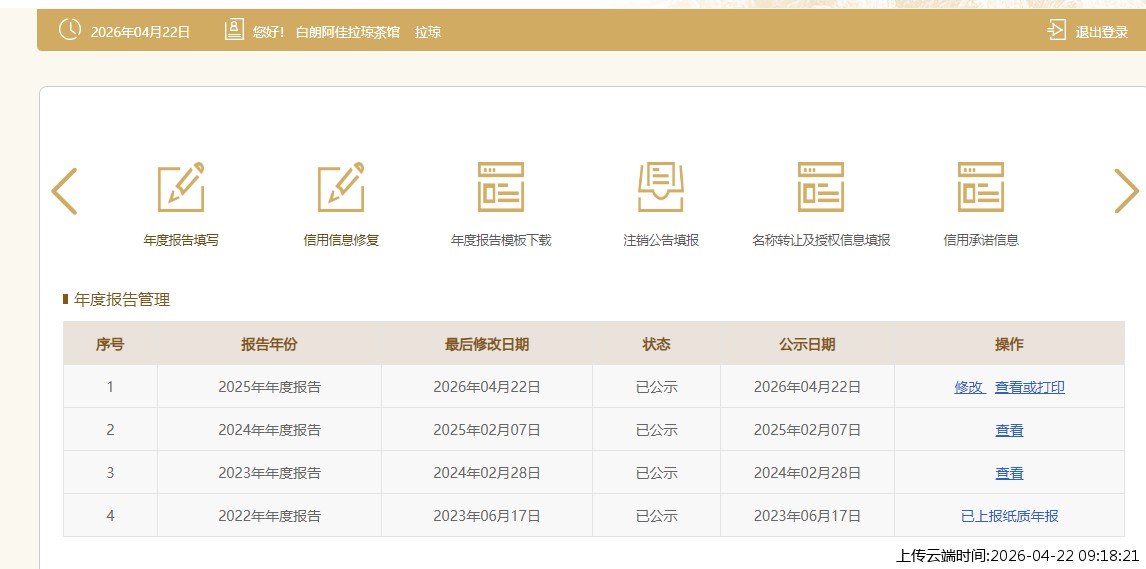Open the 注销公告填报 tray icon
1146x569 pixels.
click(661, 187)
